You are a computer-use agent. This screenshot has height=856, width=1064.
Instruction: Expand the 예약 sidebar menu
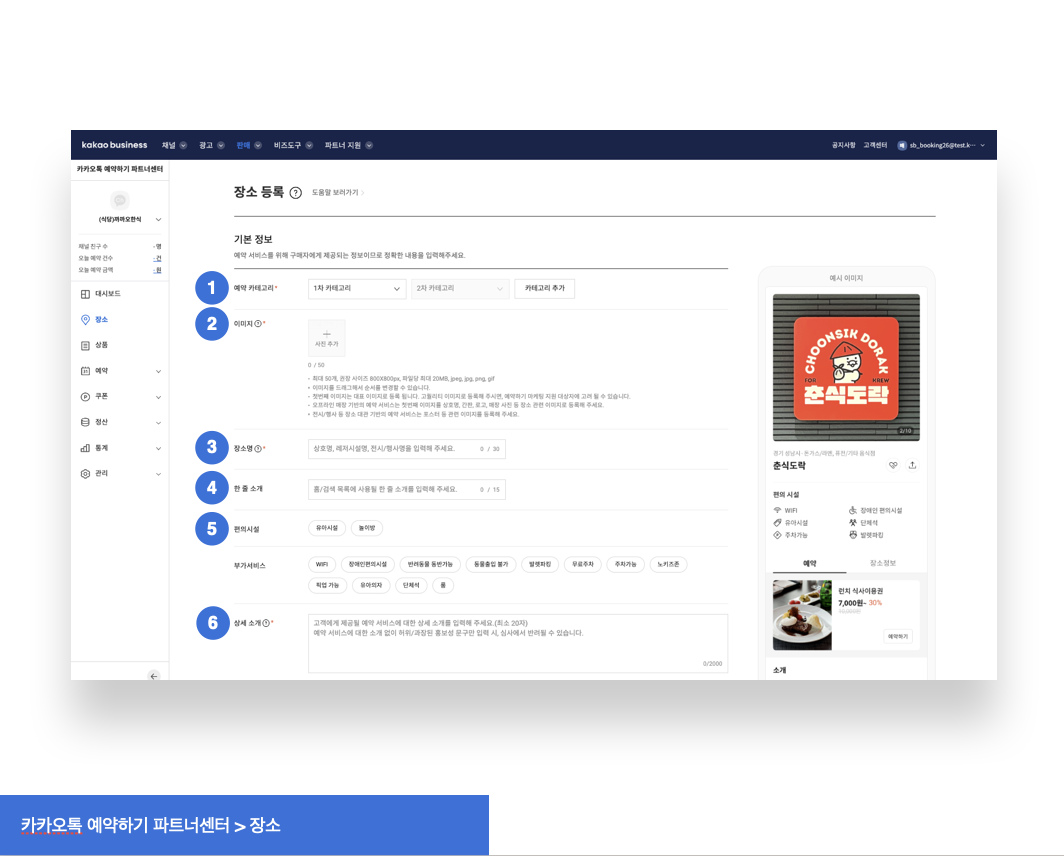coord(119,371)
